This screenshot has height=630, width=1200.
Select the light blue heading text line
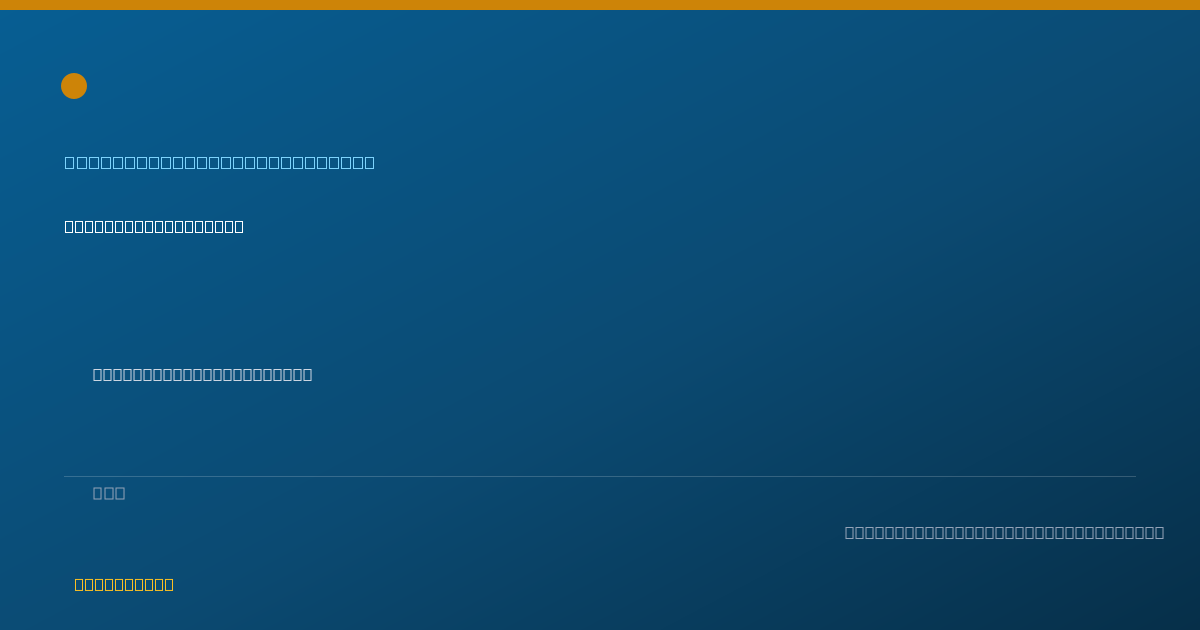[220, 162]
